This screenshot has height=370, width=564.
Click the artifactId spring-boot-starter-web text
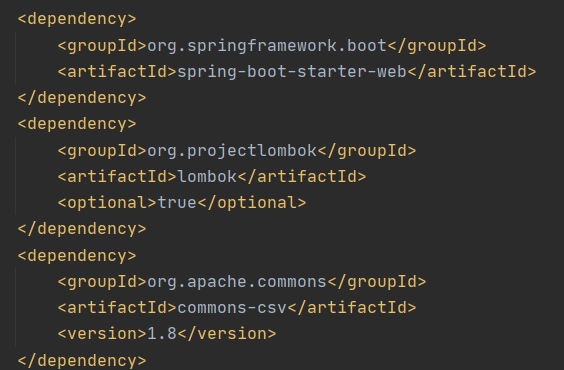292,72
